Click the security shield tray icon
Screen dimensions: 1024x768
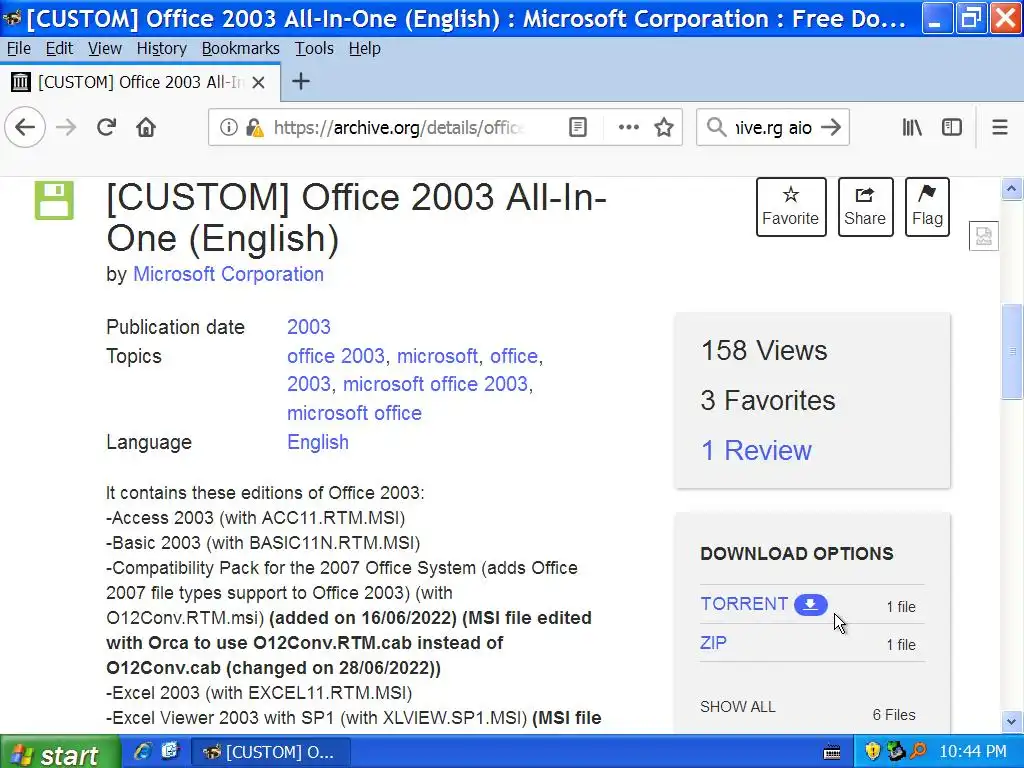click(872, 752)
